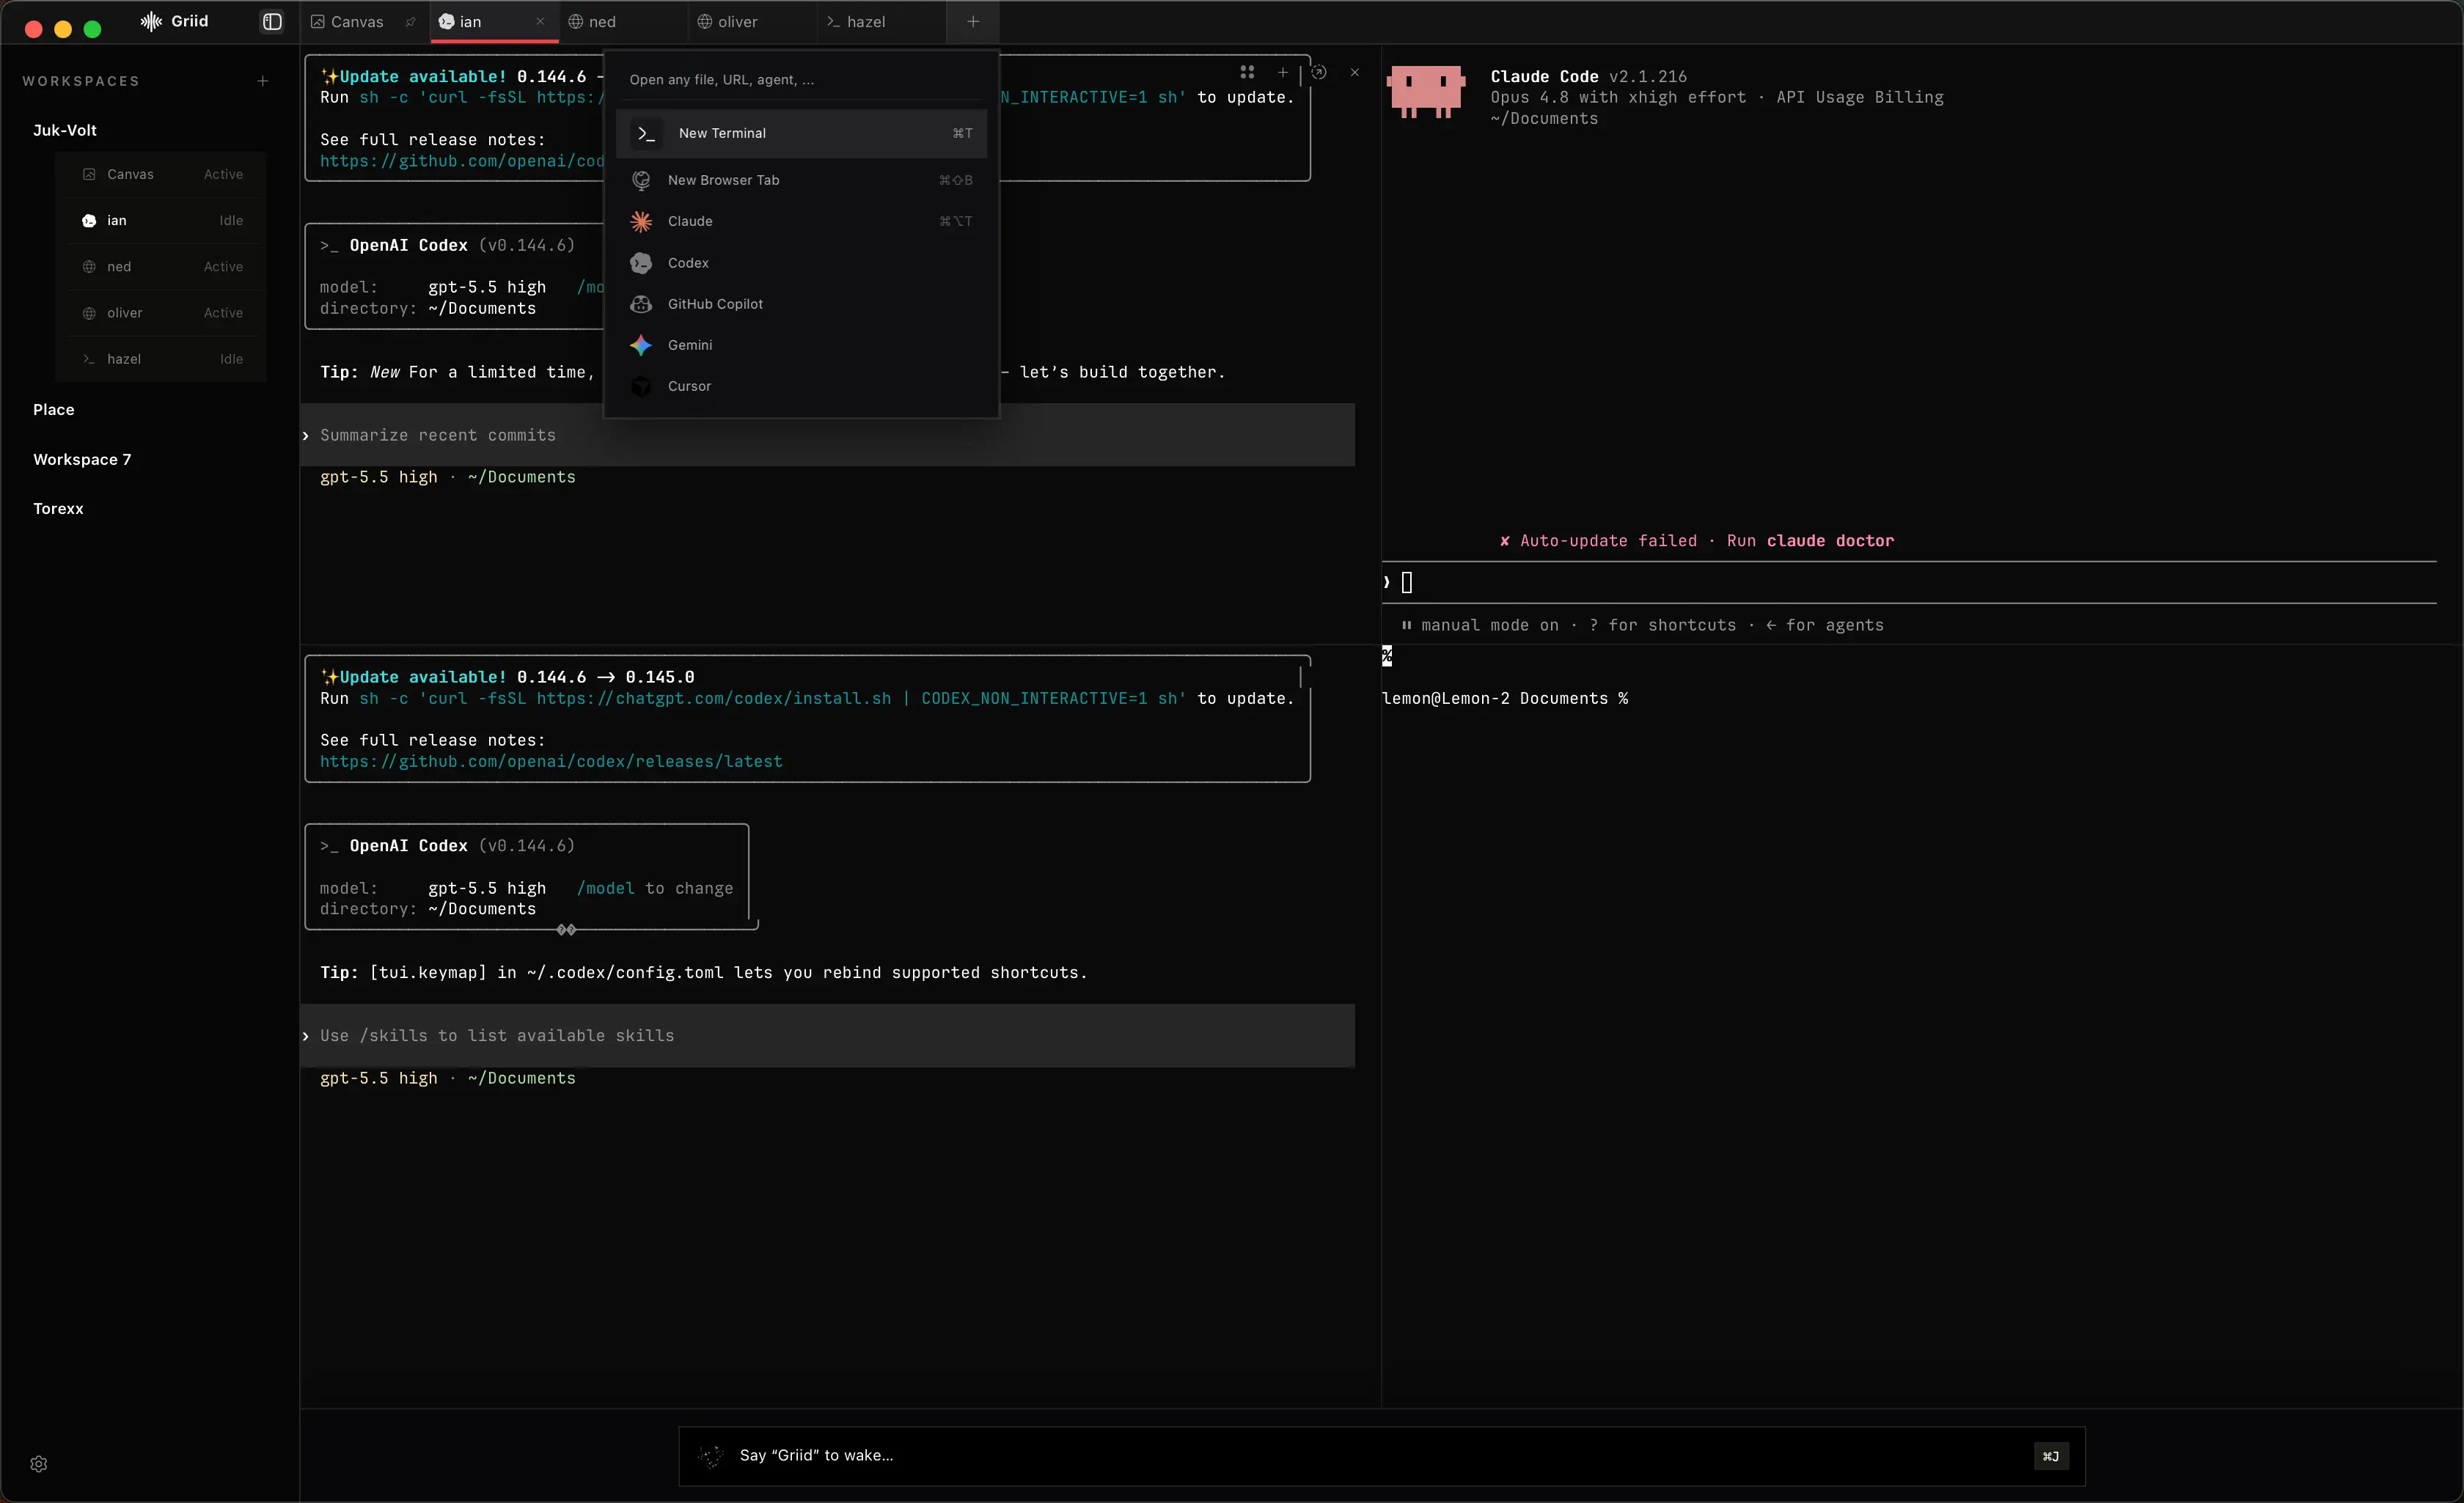Viewport: 2464px width, 1503px height.
Task: Close the ian tab
Action: [x=540, y=22]
